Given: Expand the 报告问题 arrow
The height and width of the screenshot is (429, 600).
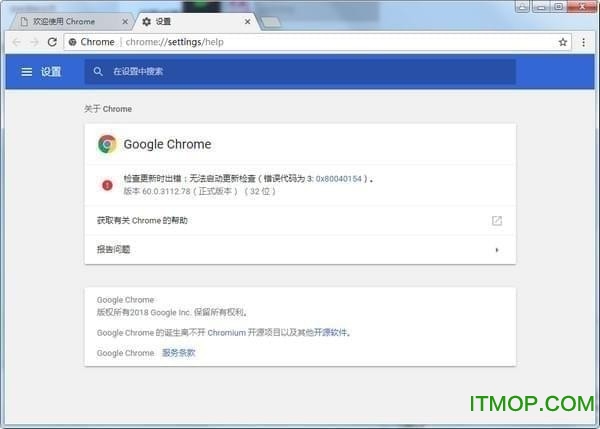Looking at the screenshot, I should pyautogui.click(x=496, y=249).
